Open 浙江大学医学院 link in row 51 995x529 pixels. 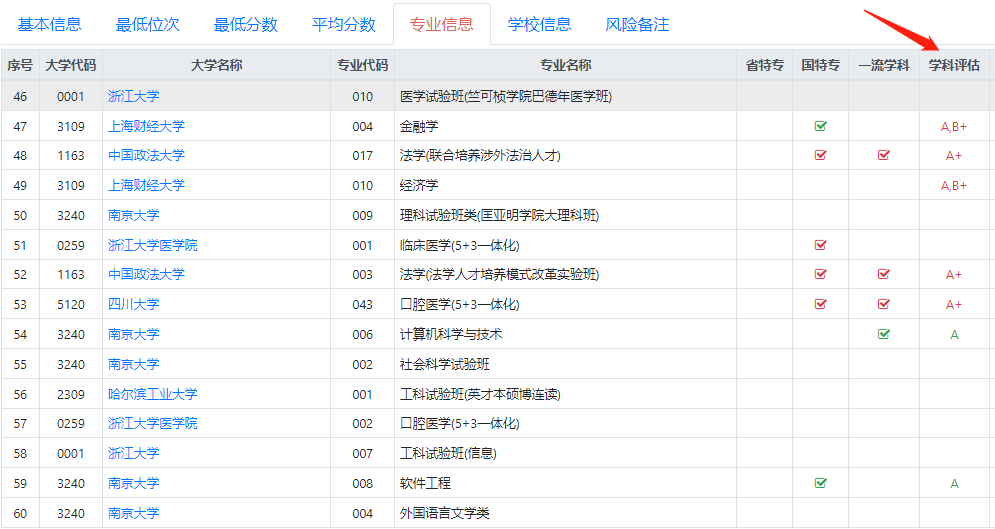152,245
